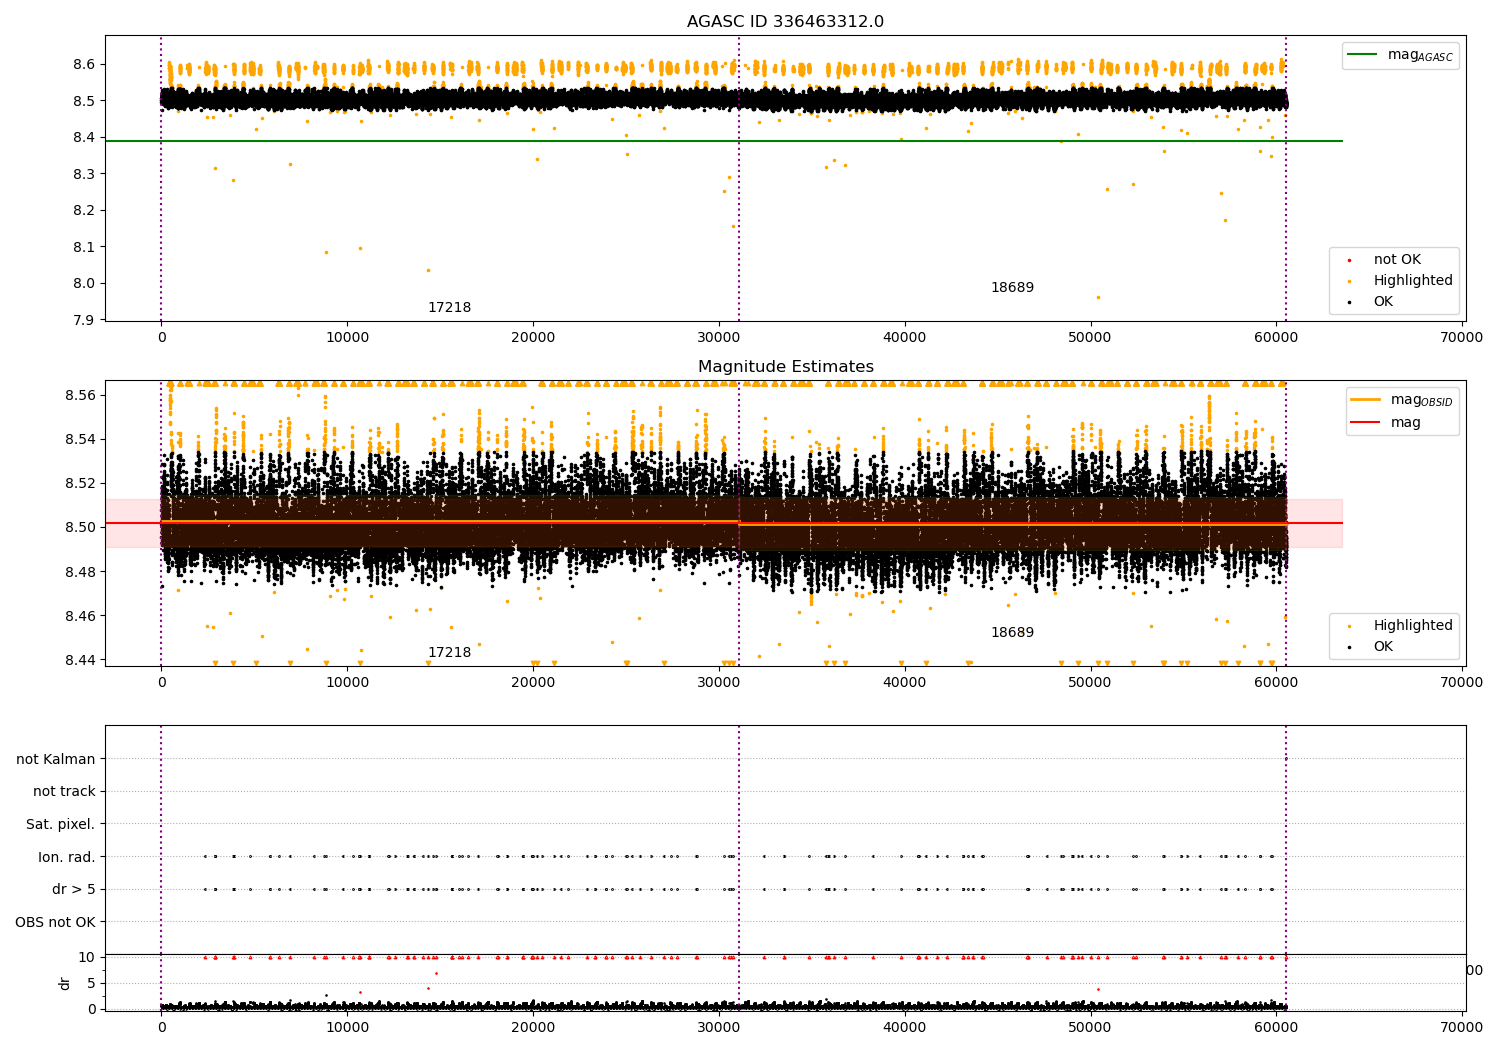This screenshot has width=1500, height=1050.
Task: Click the 'Ion. rad.' row label
Action: (67, 858)
